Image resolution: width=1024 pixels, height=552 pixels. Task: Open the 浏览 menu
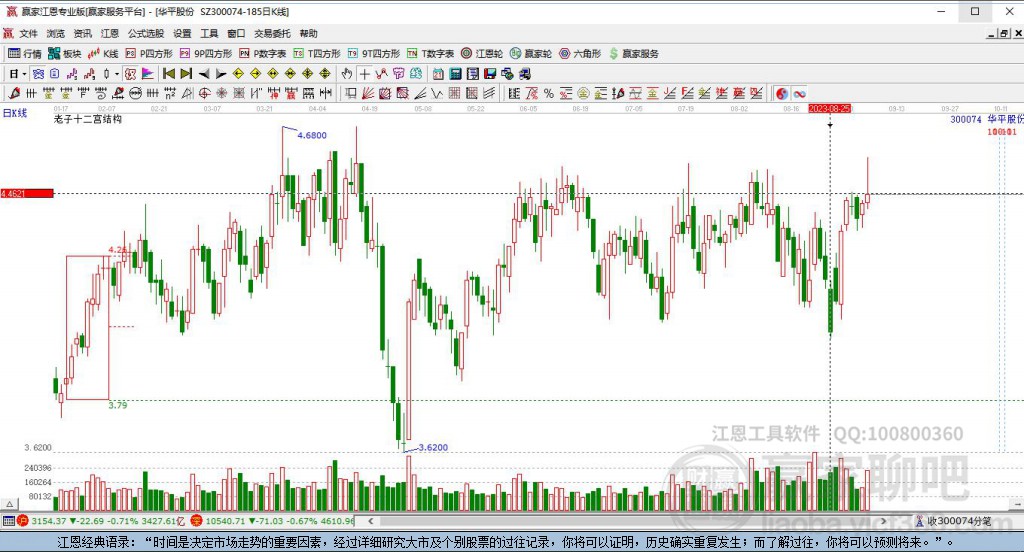[x=56, y=33]
